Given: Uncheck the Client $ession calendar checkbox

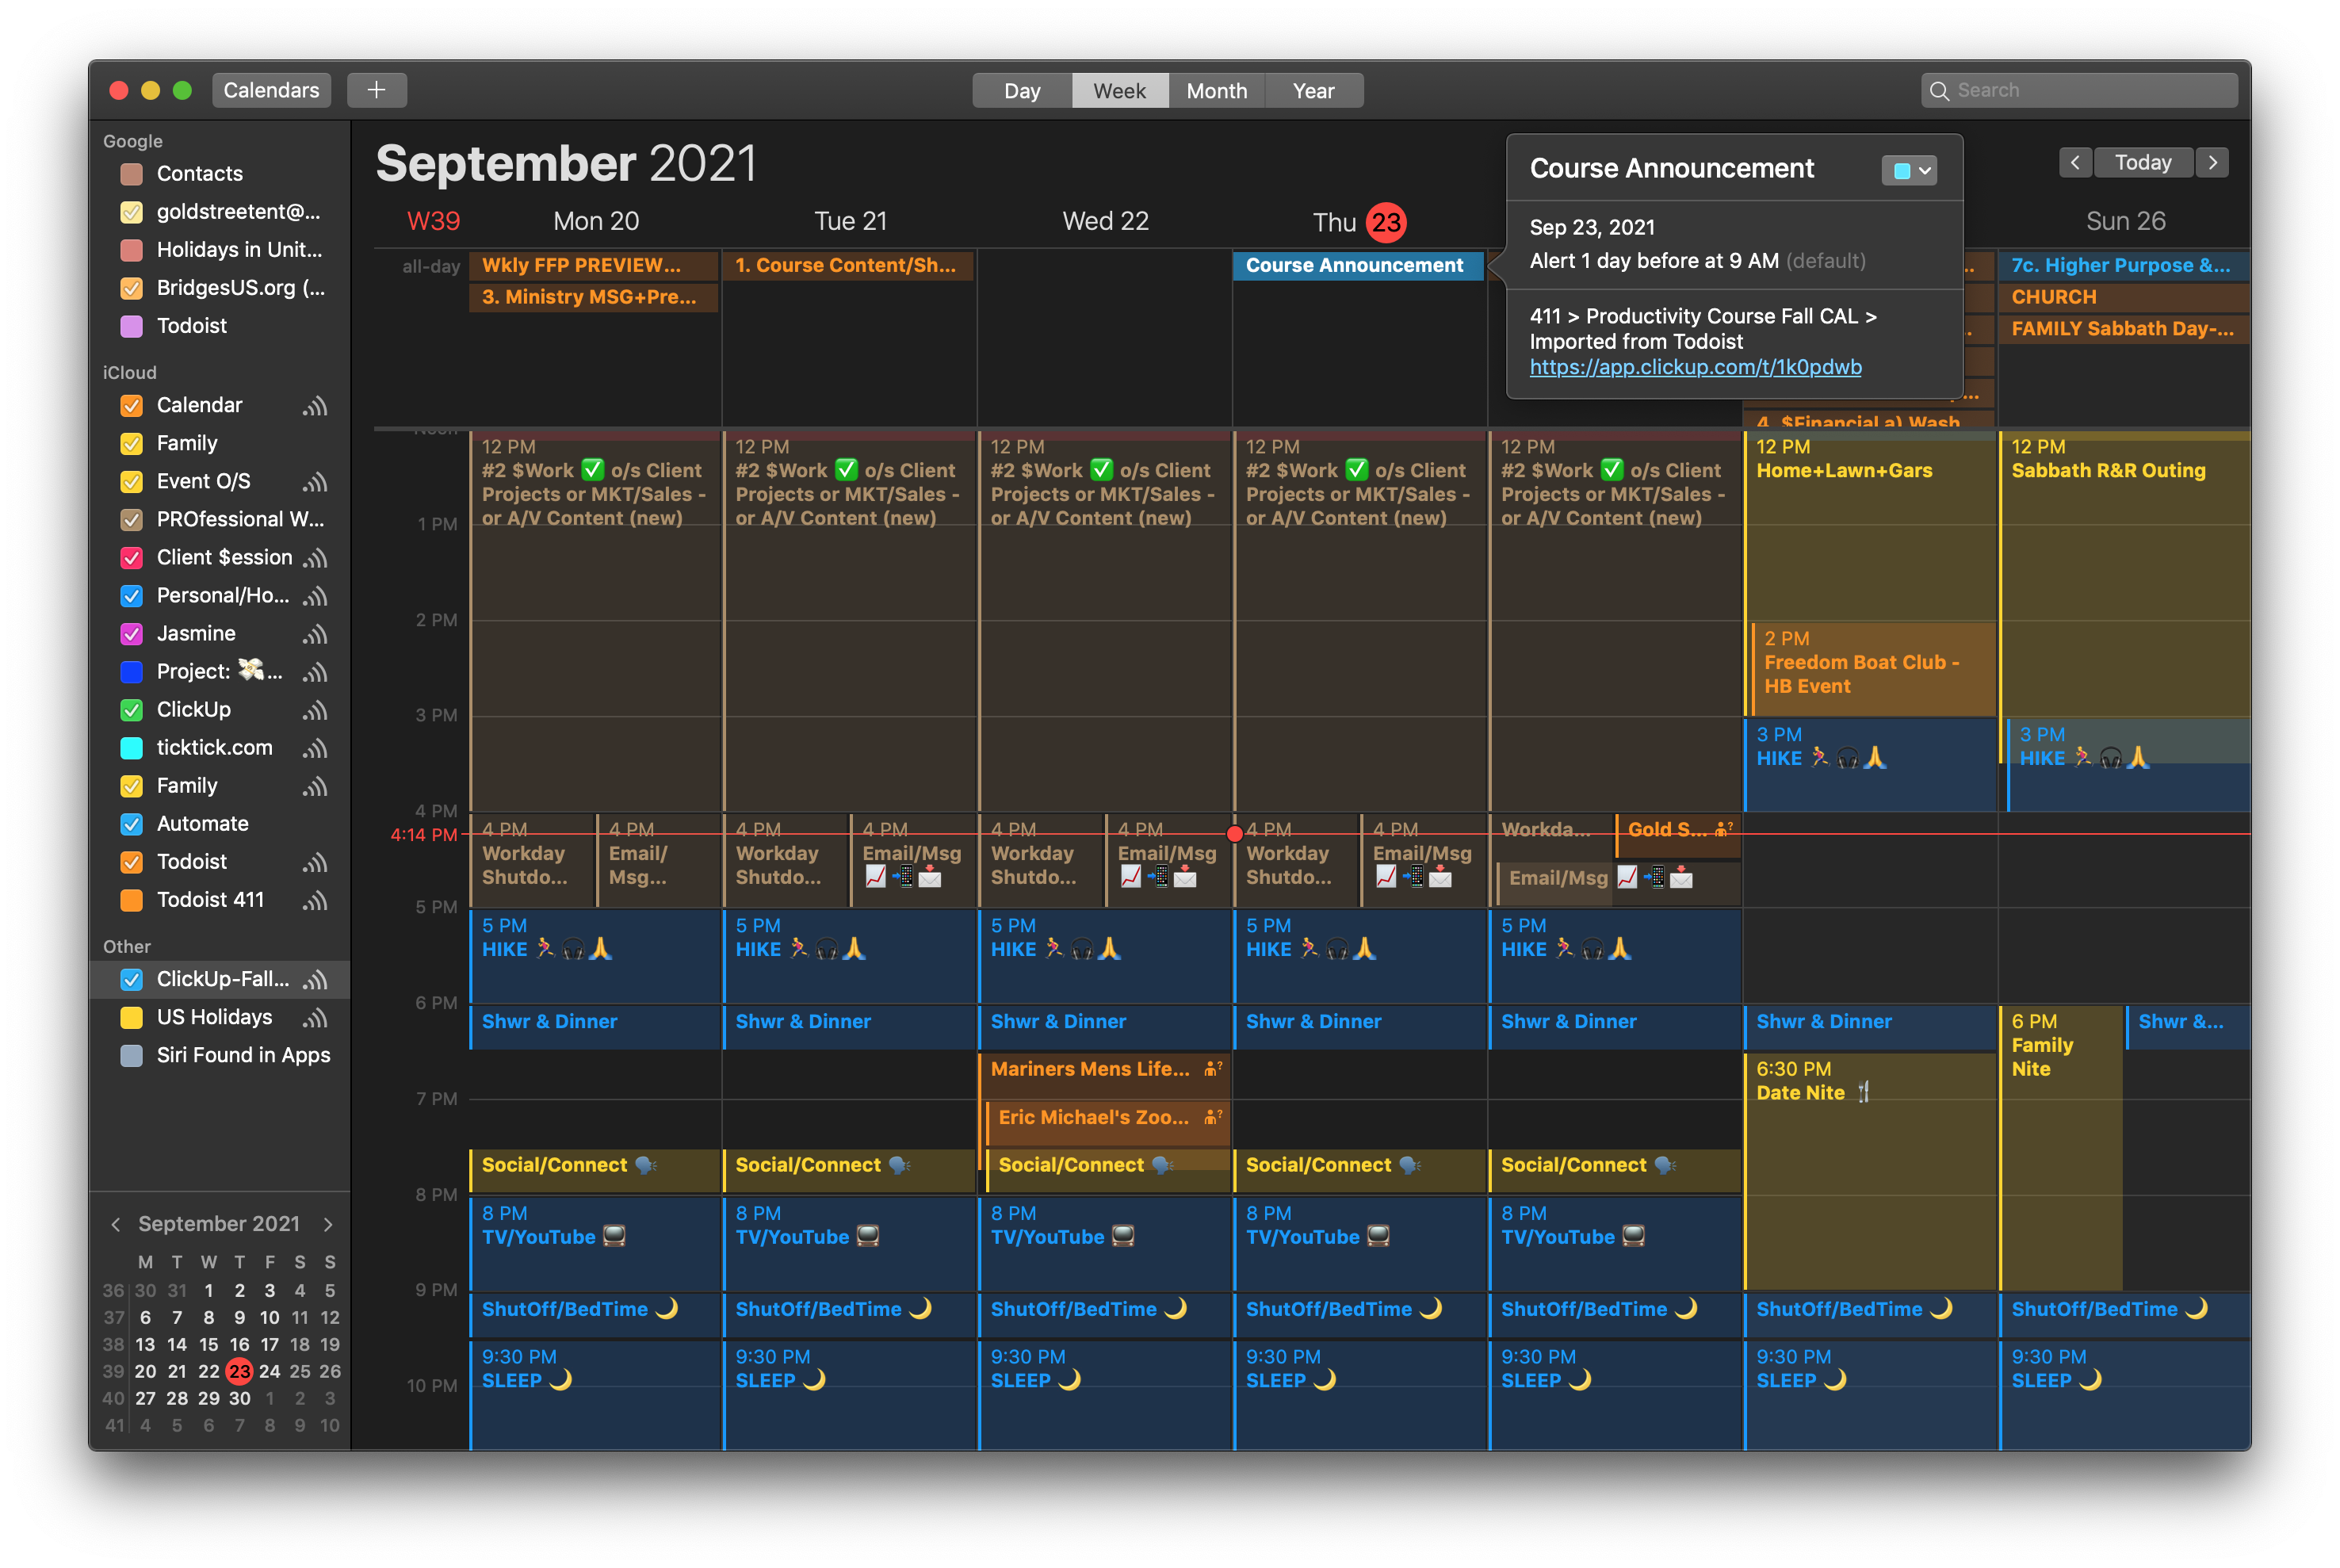Looking at the screenshot, I should pyautogui.click(x=131, y=558).
